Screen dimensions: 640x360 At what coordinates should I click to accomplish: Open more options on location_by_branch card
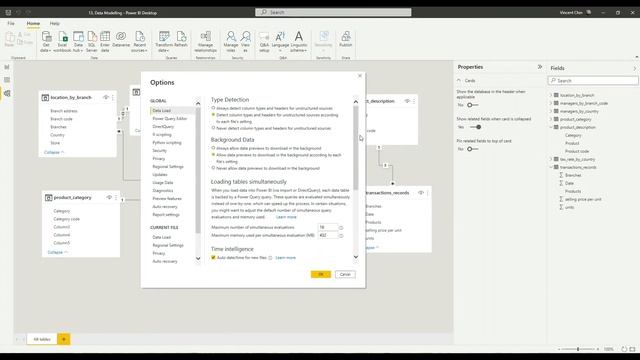click(113, 98)
